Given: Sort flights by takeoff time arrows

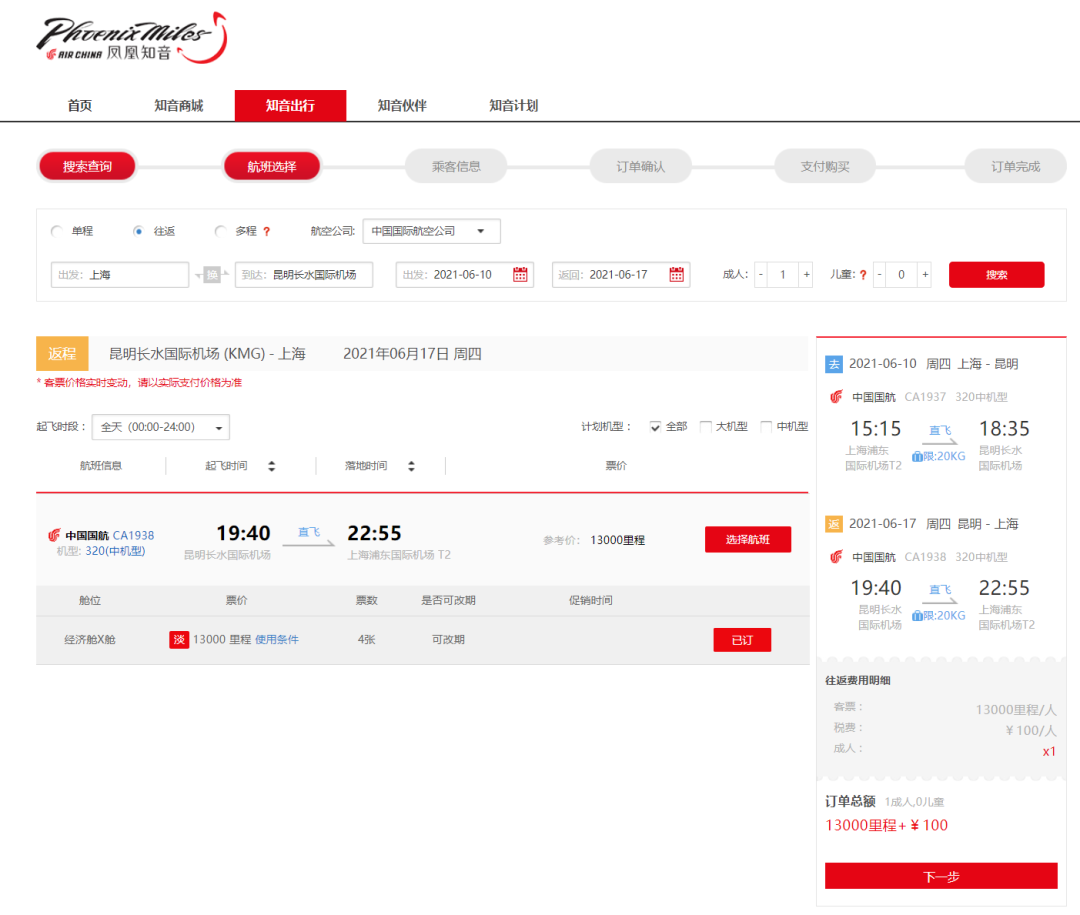Looking at the screenshot, I should (x=271, y=466).
